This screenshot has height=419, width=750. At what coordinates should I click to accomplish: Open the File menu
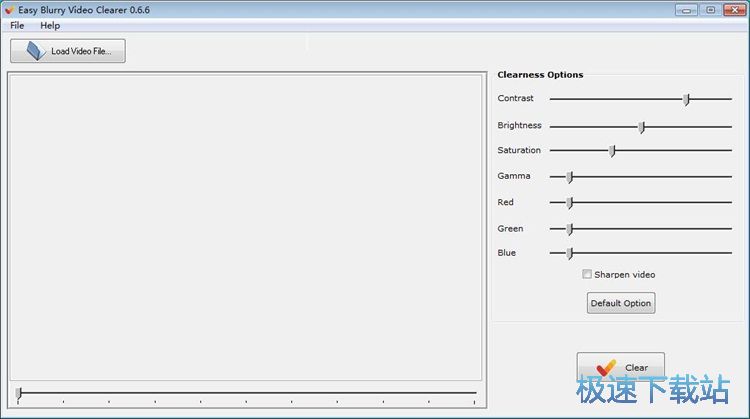tap(17, 25)
